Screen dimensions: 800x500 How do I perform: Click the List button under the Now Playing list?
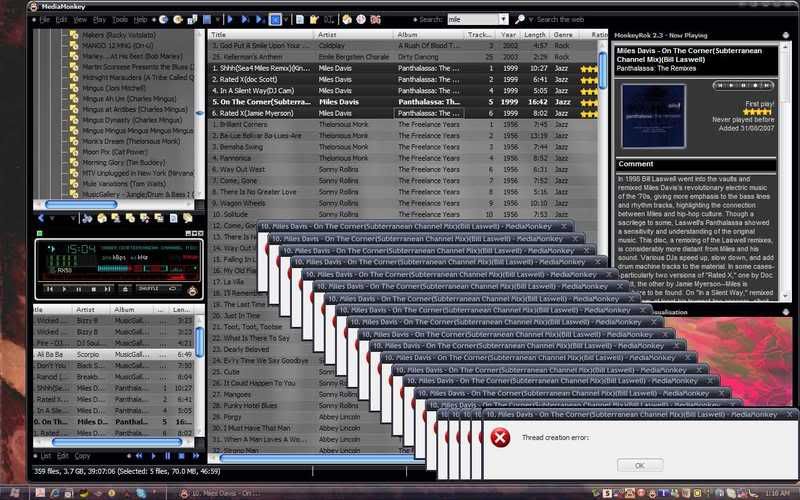click(x=46, y=456)
